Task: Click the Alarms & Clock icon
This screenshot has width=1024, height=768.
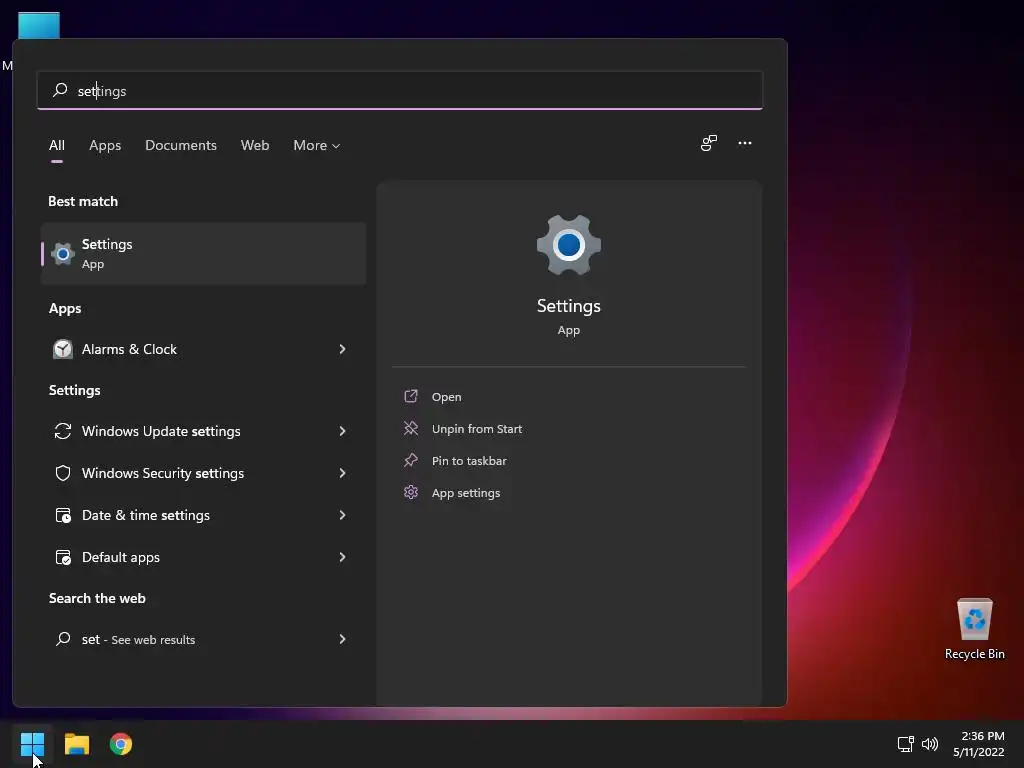Action: 63,349
